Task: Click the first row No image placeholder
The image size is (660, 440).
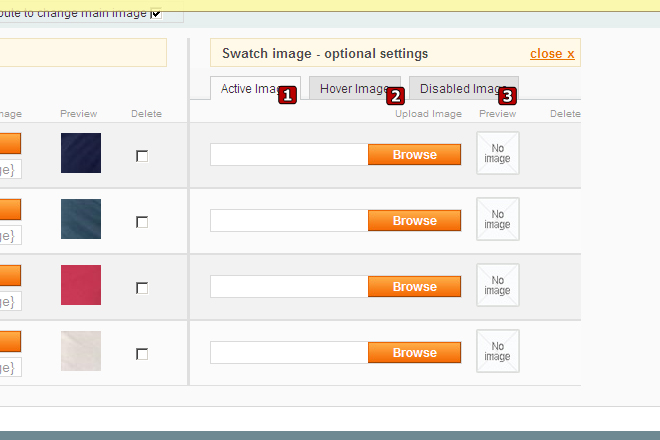Action: click(x=497, y=154)
